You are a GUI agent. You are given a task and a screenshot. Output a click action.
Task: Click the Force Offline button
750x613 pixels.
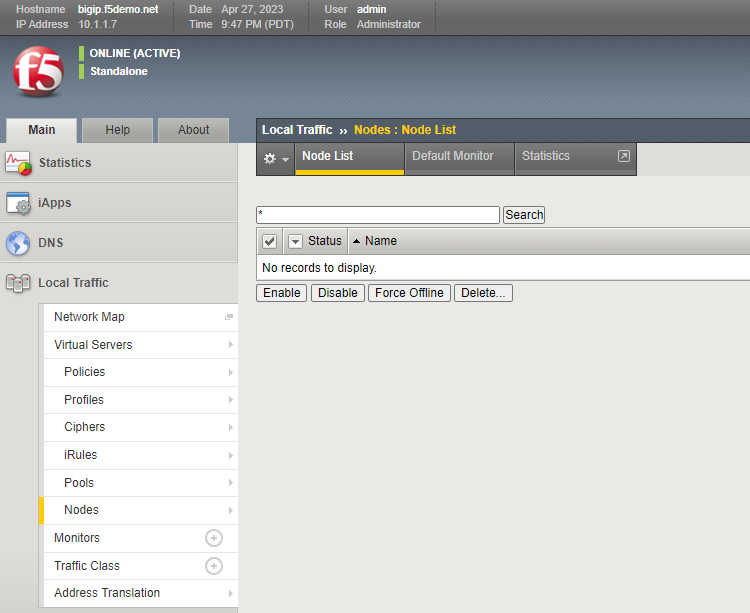pos(409,293)
